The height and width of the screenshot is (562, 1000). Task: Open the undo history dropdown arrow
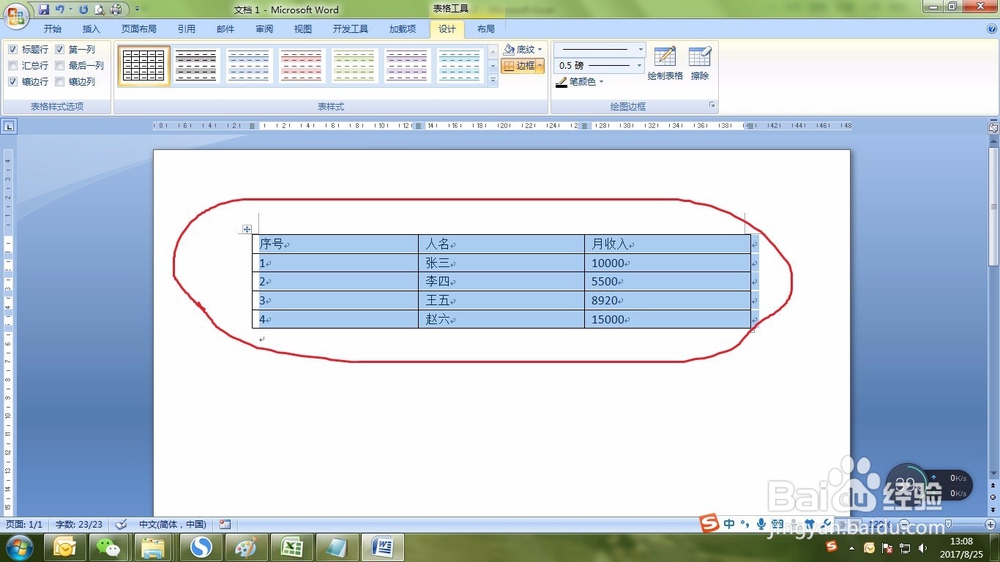click(70, 10)
